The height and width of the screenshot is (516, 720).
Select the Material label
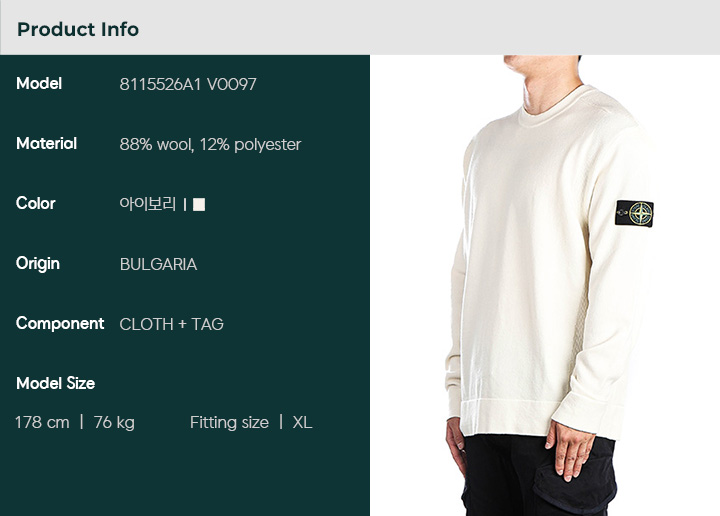point(46,144)
